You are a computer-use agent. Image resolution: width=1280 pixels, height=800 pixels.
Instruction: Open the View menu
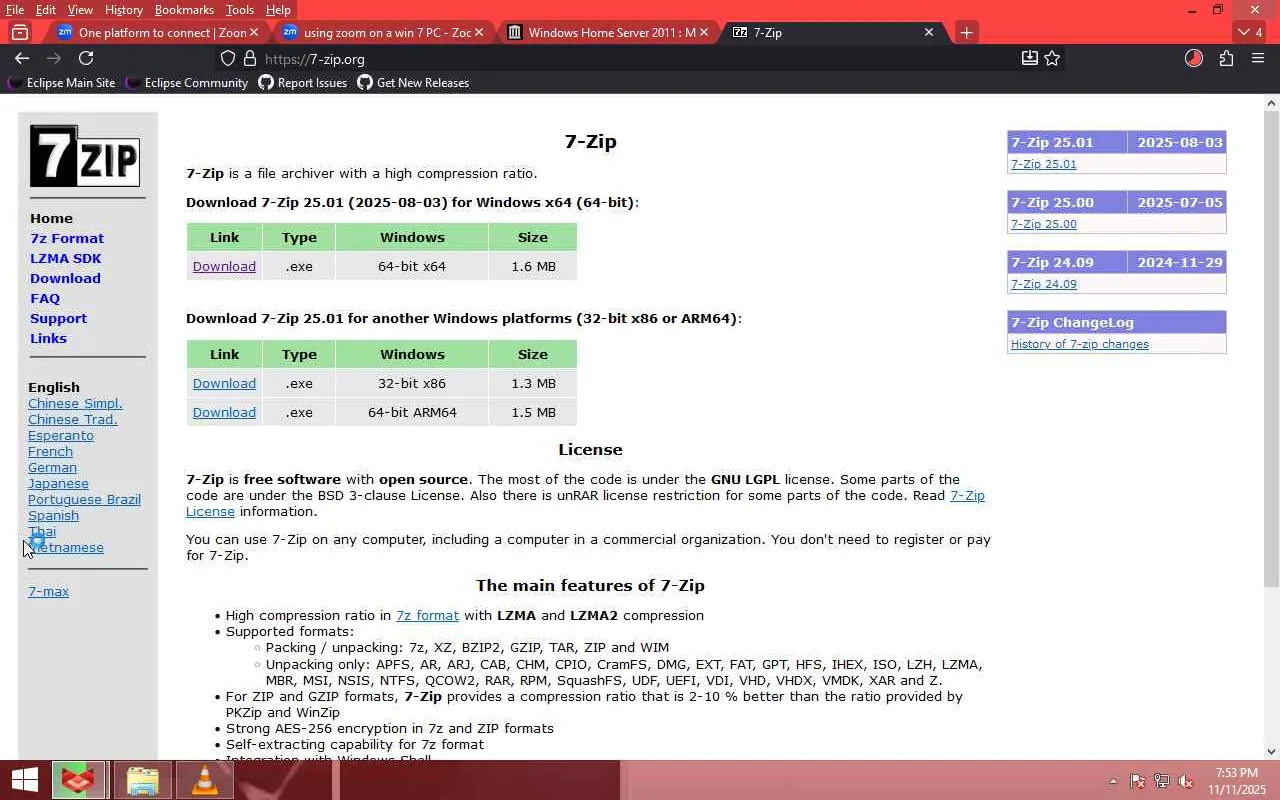point(80,10)
